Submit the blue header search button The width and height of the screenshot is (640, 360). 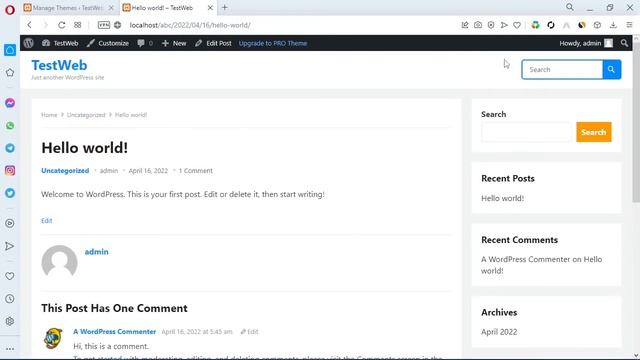[x=611, y=69]
